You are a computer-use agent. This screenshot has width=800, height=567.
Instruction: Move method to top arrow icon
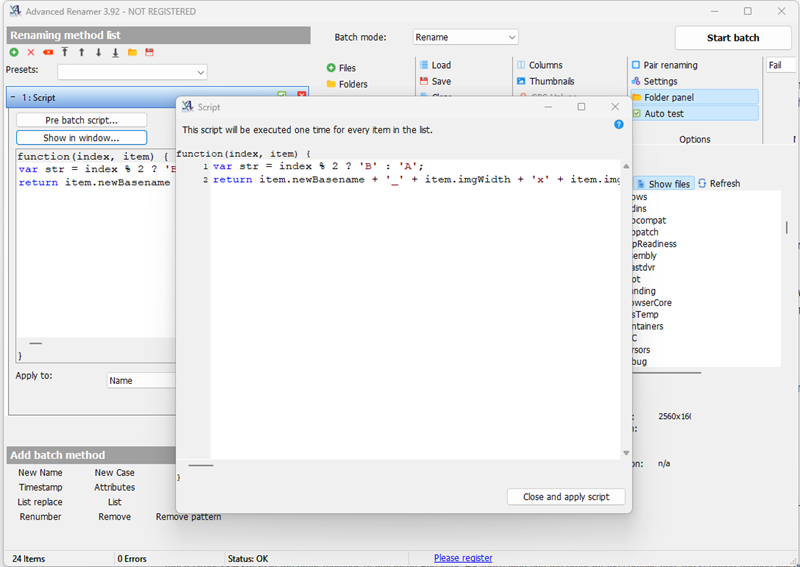pos(65,52)
